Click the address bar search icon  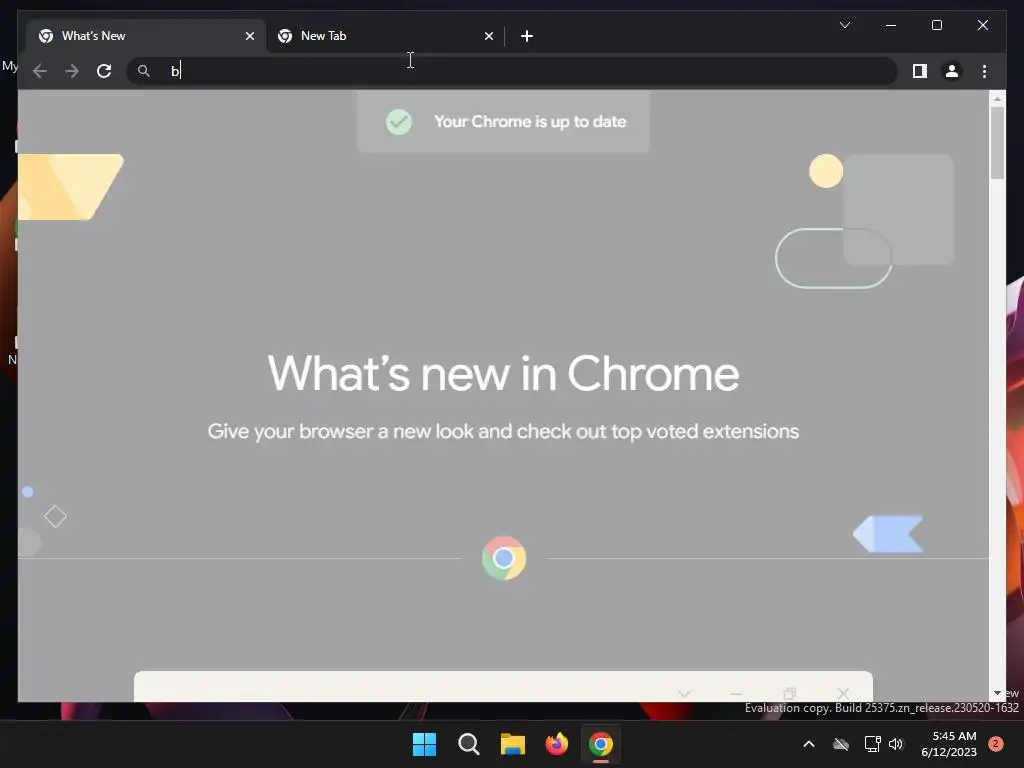pos(144,71)
